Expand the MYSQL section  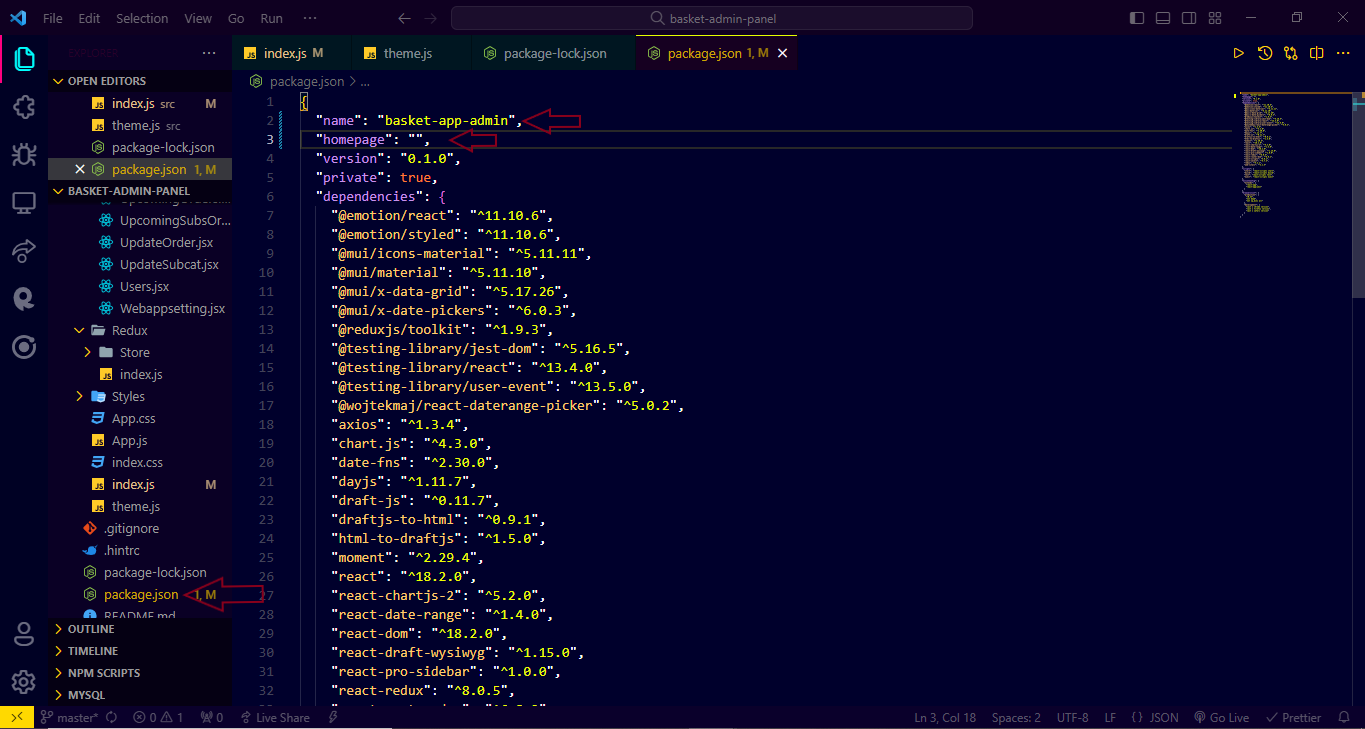tap(140, 695)
